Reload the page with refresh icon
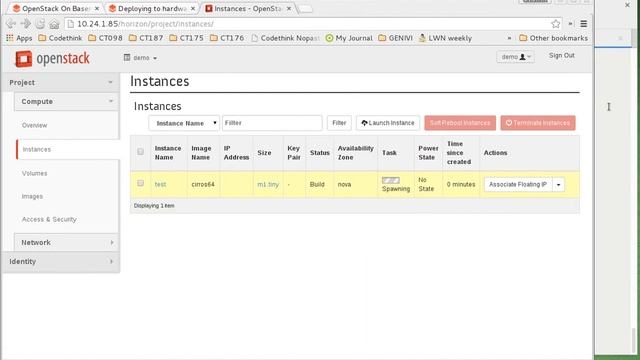This screenshot has width=640, height=360. point(40,24)
